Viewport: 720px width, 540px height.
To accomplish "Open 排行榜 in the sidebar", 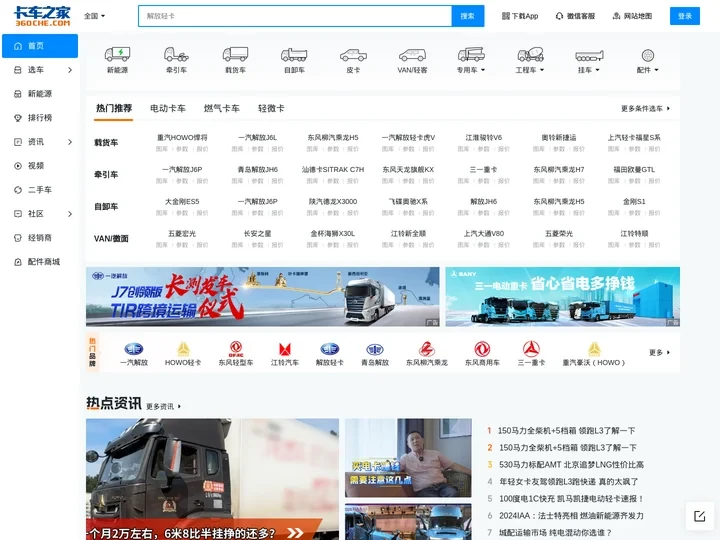I will click(40, 118).
